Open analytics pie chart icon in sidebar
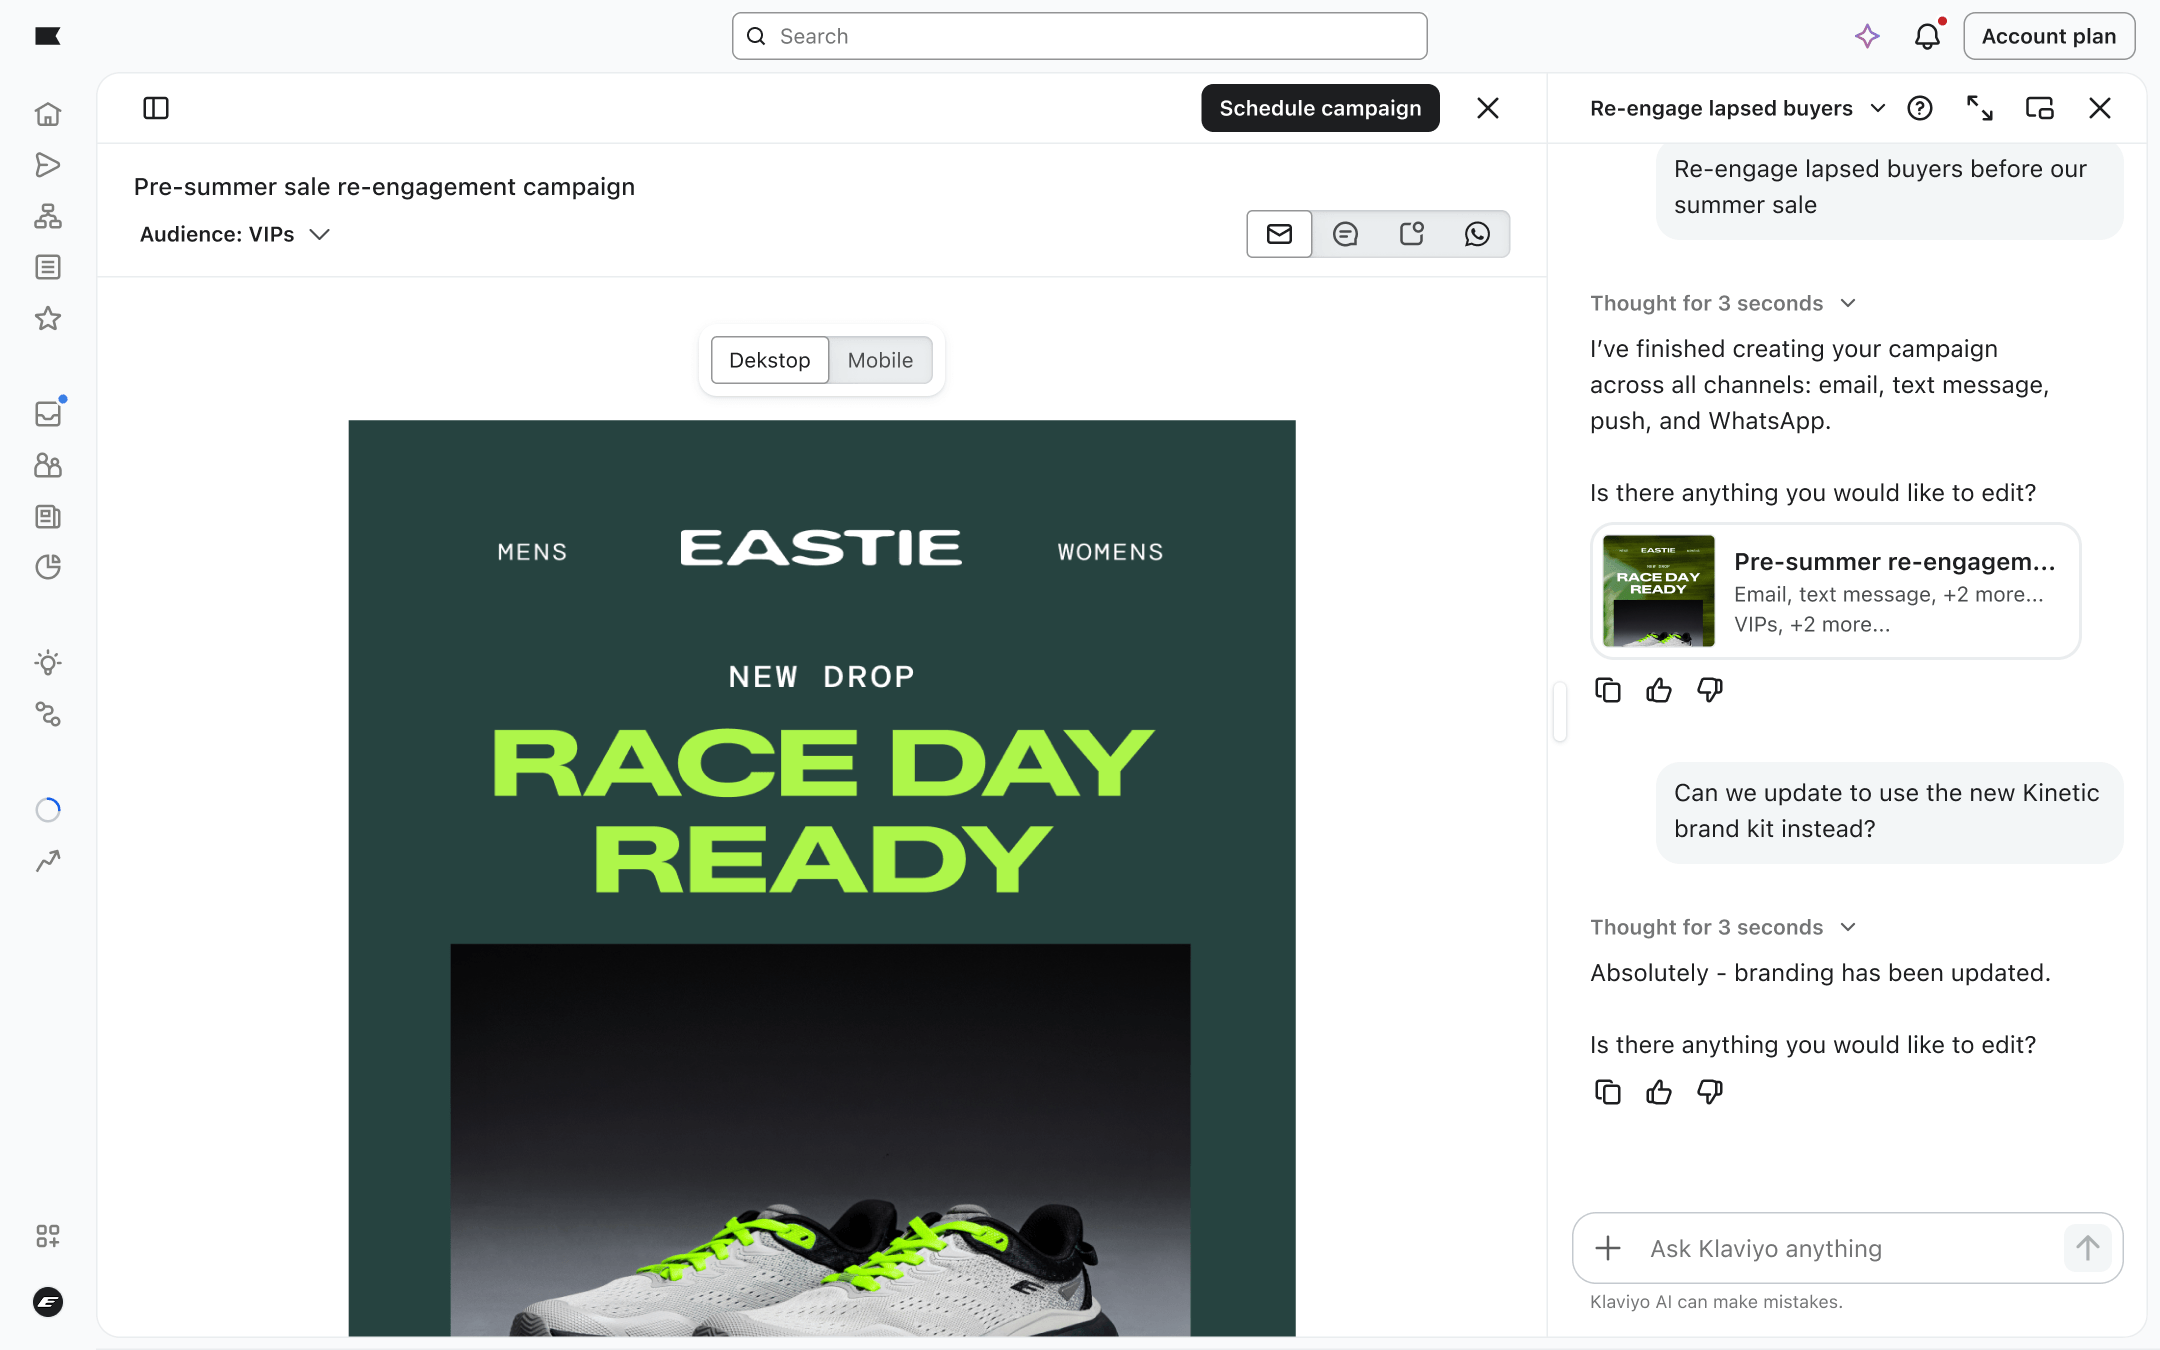 (48, 567)
